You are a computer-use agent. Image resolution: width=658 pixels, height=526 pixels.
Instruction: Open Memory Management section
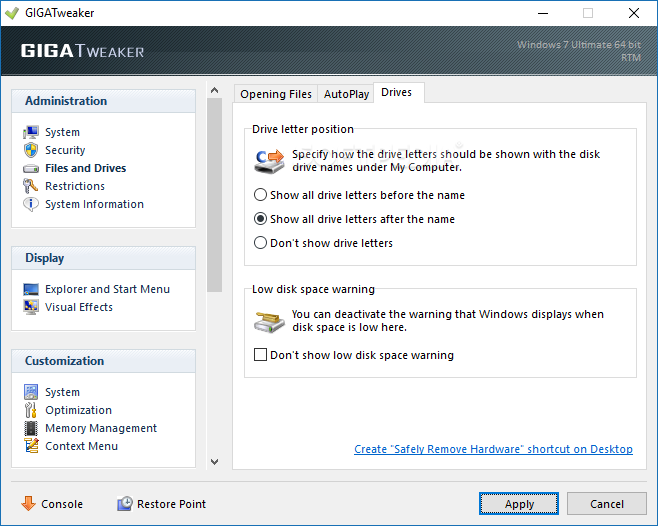(101, 428)
